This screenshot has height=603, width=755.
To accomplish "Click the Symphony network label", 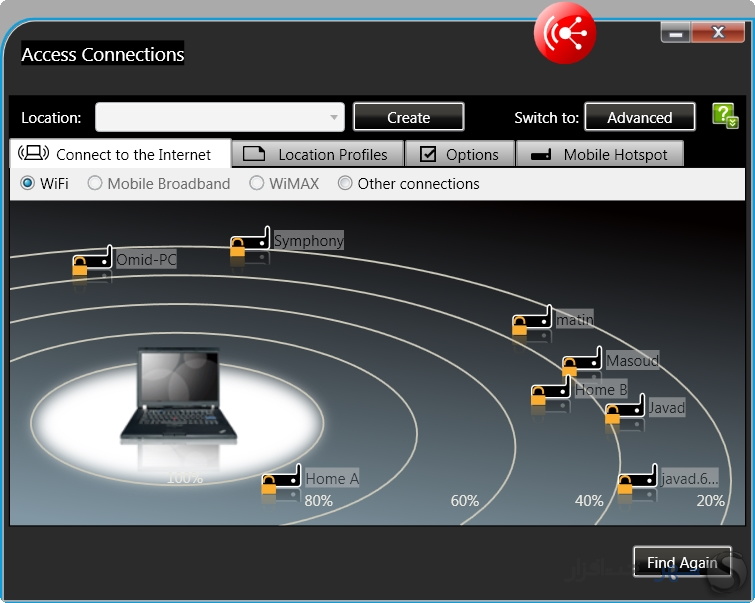I will click(x=309, y=240).
